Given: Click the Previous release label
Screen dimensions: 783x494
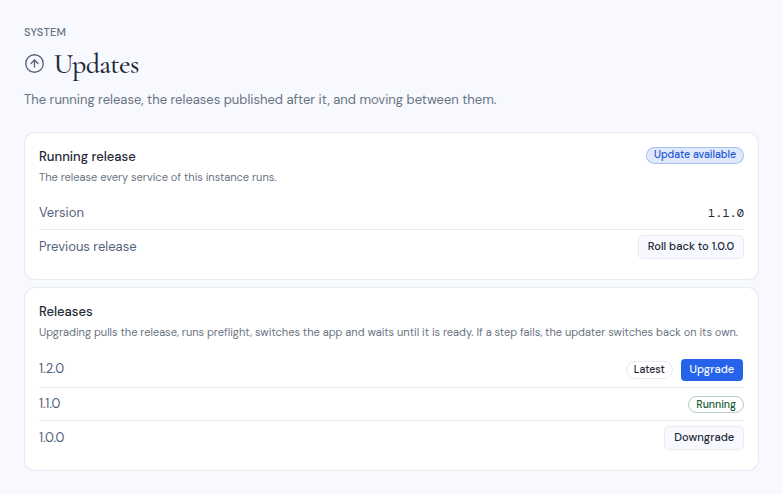Looking at the screenshot, I should [87, 247].
